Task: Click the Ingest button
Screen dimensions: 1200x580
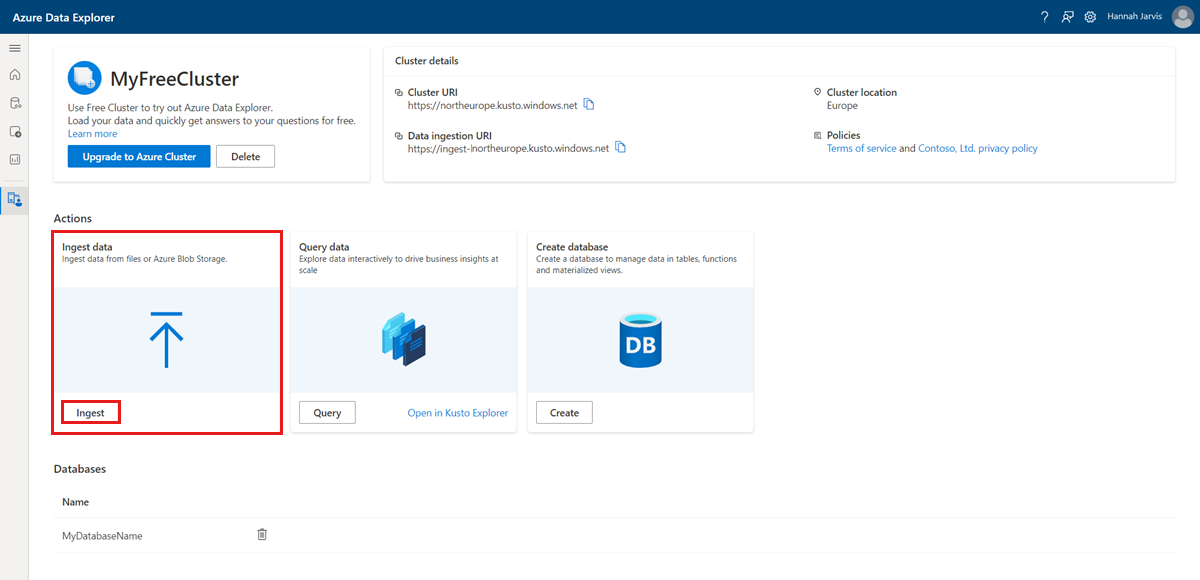Action: coord(91,412)
